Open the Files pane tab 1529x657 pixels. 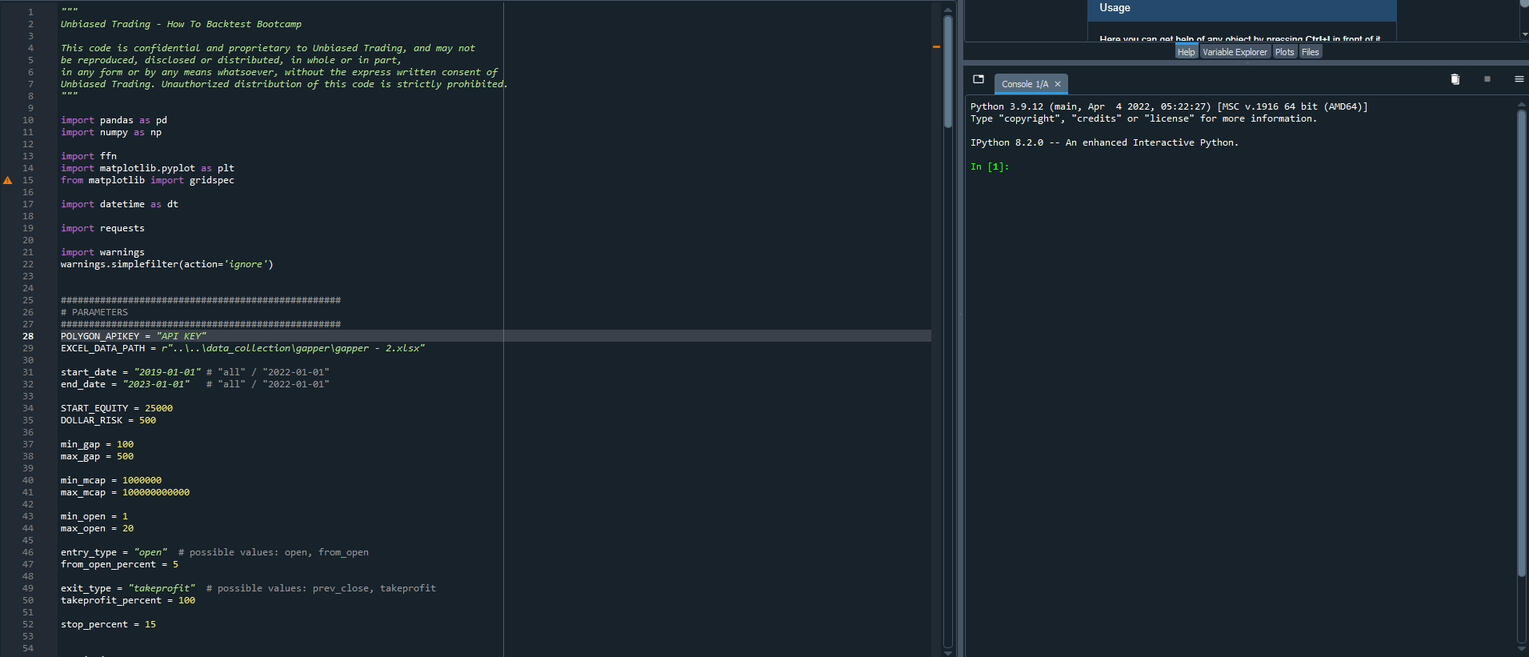(x=1310, y=52)
